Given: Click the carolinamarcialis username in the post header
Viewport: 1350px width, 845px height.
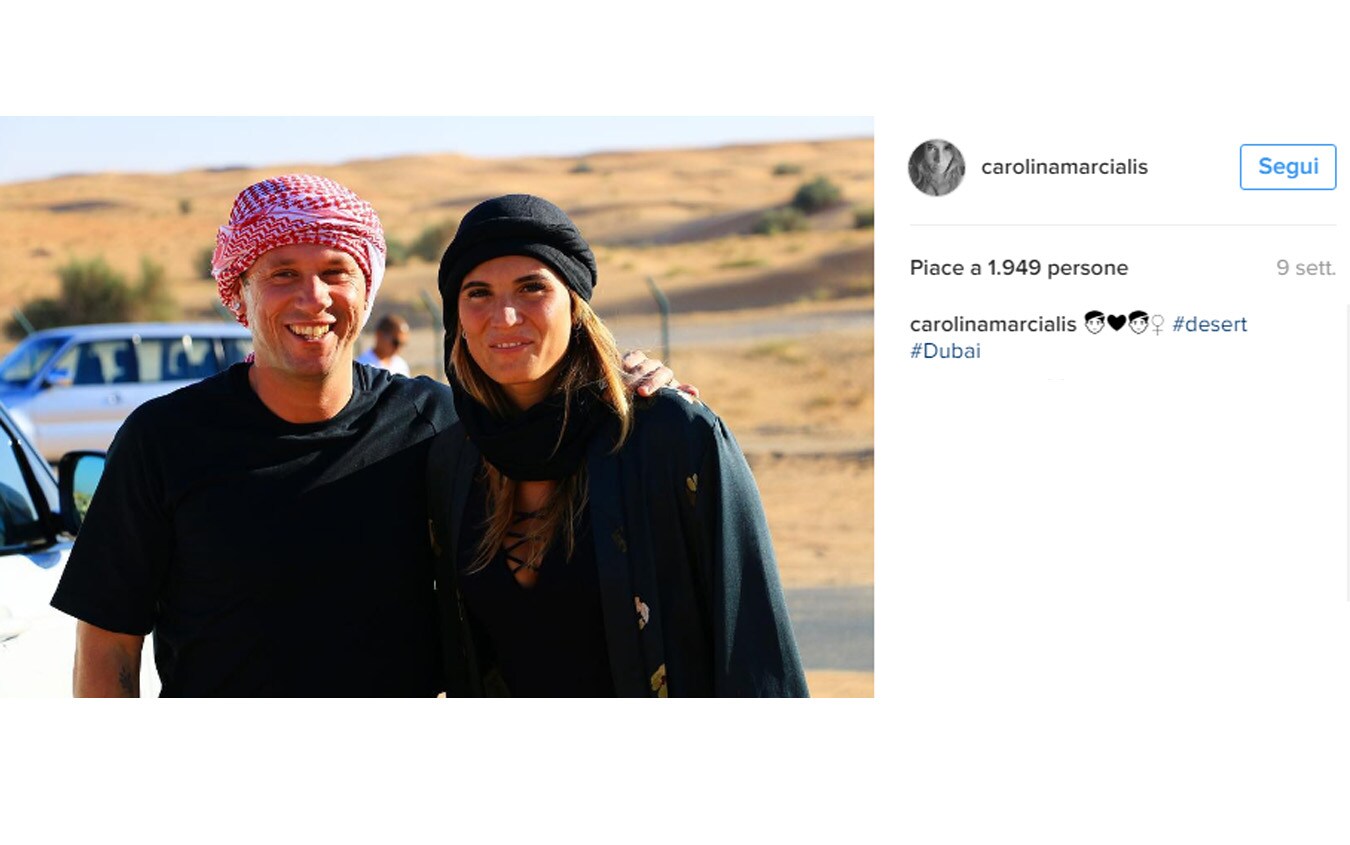Looking at the screenshot, I should coord(1064,167).
